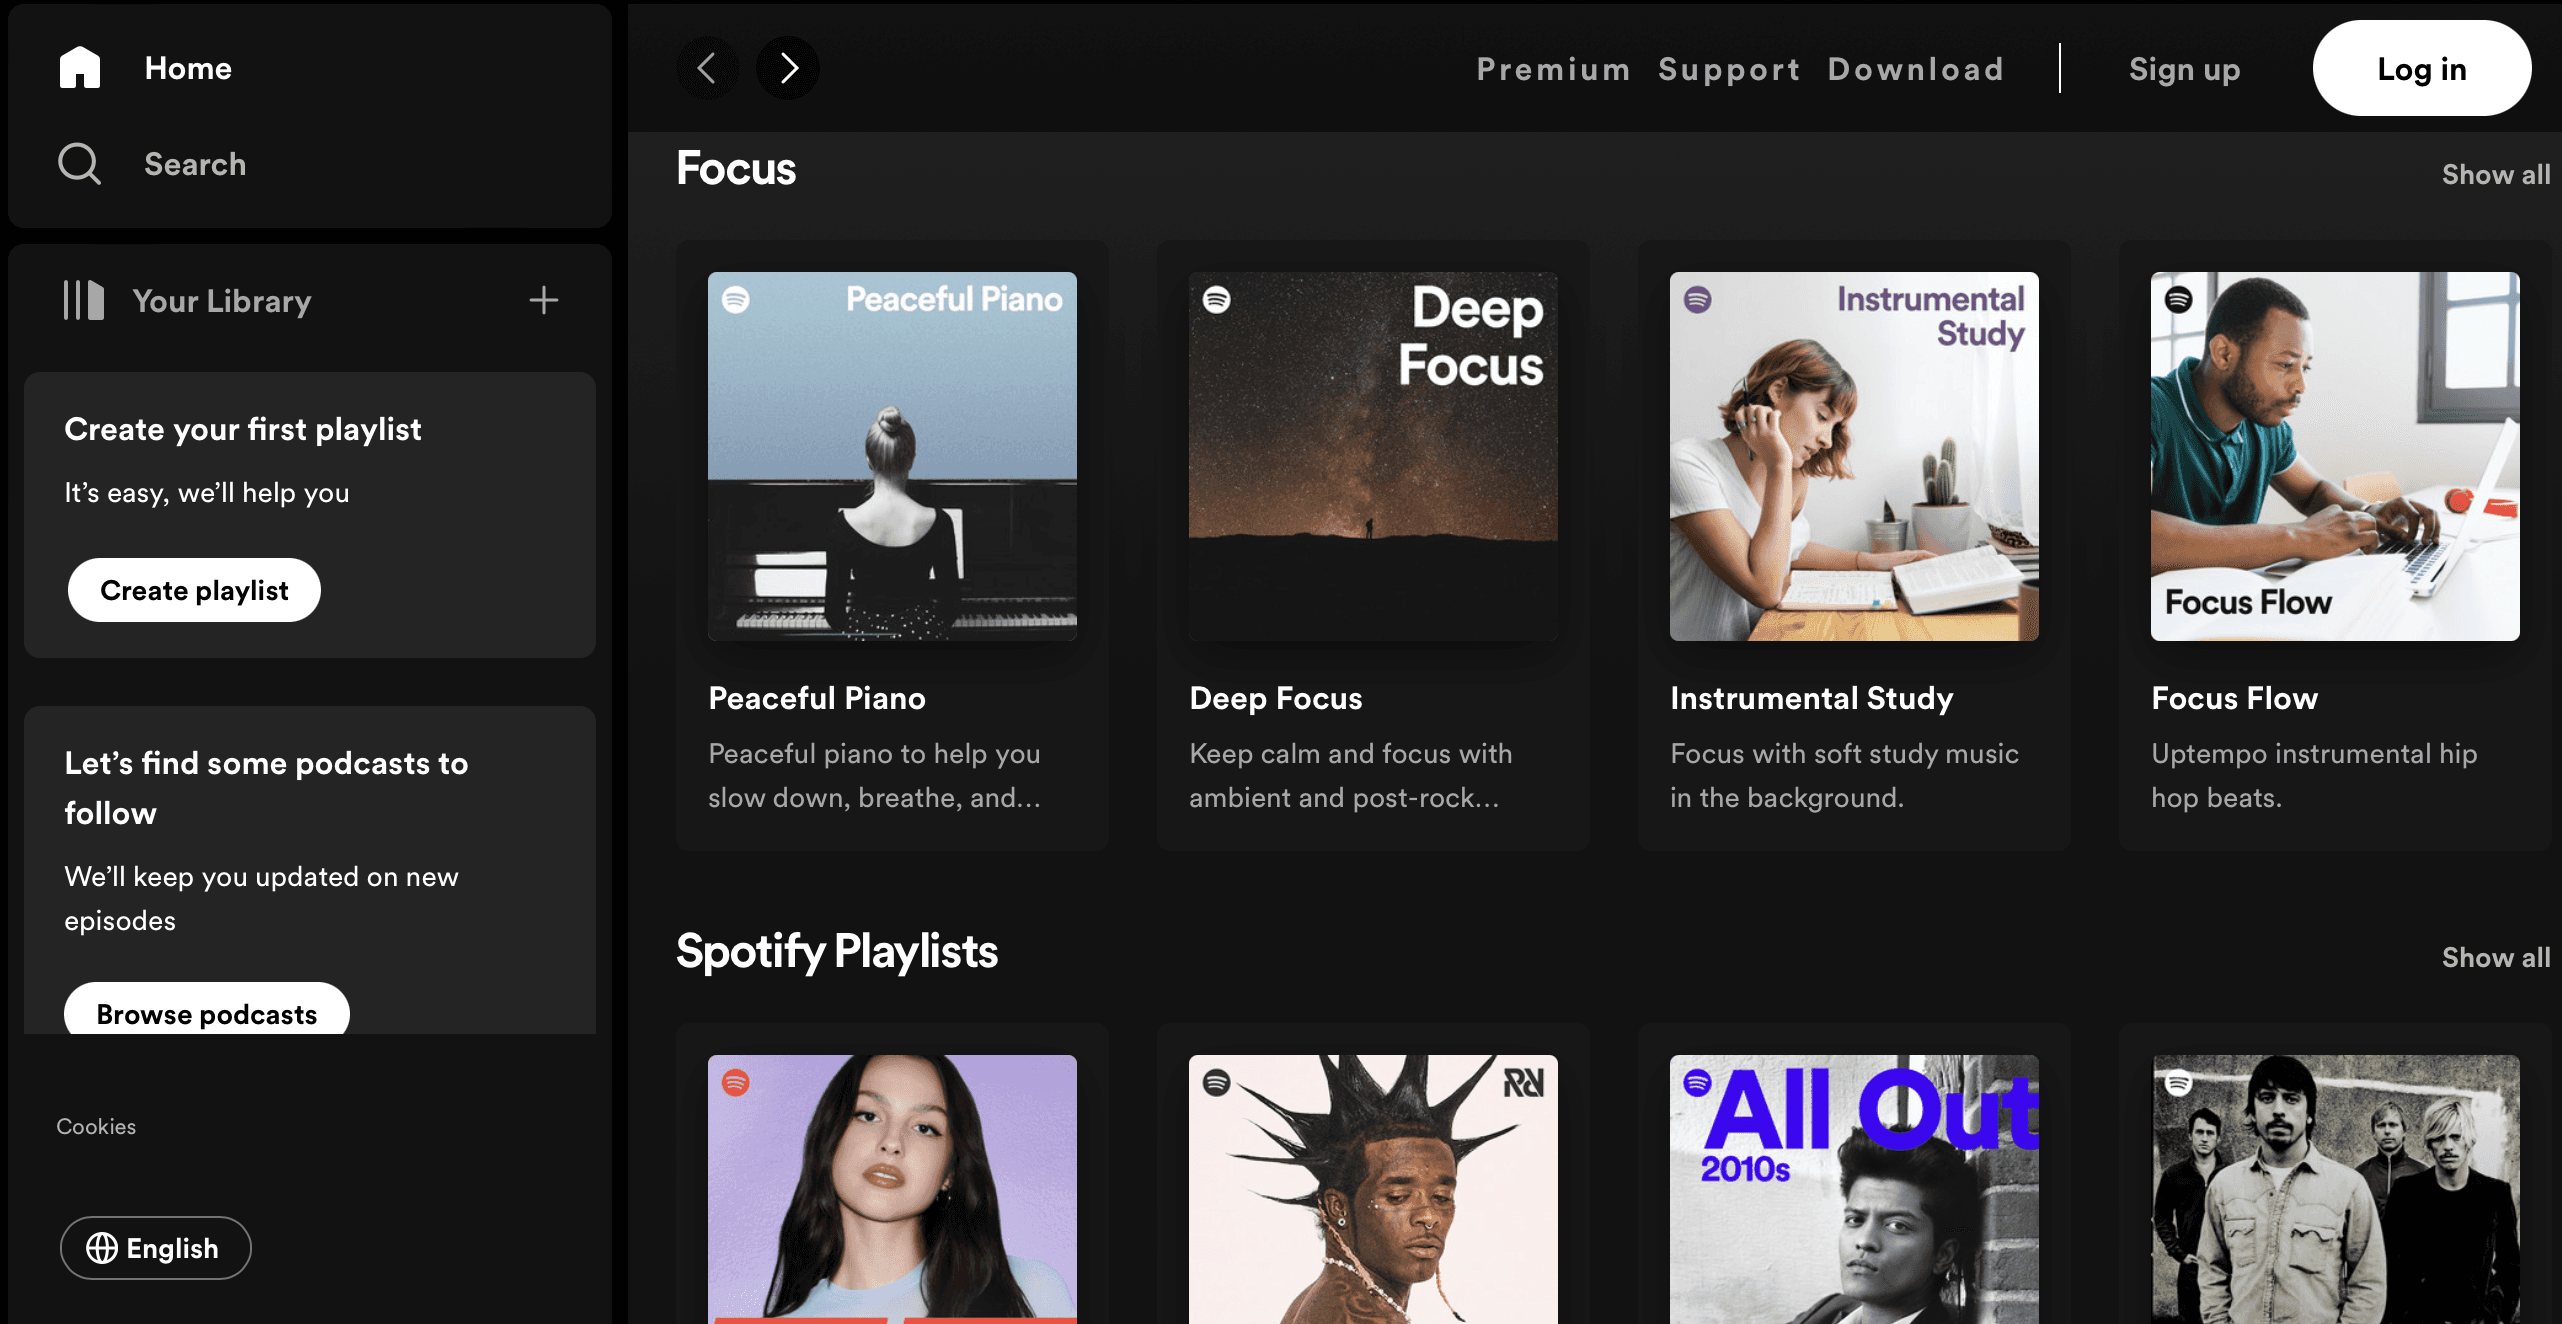This screenshot has height=1324, width=2562.
Task: Click the Sign up button
Action: coord(2184,69)
